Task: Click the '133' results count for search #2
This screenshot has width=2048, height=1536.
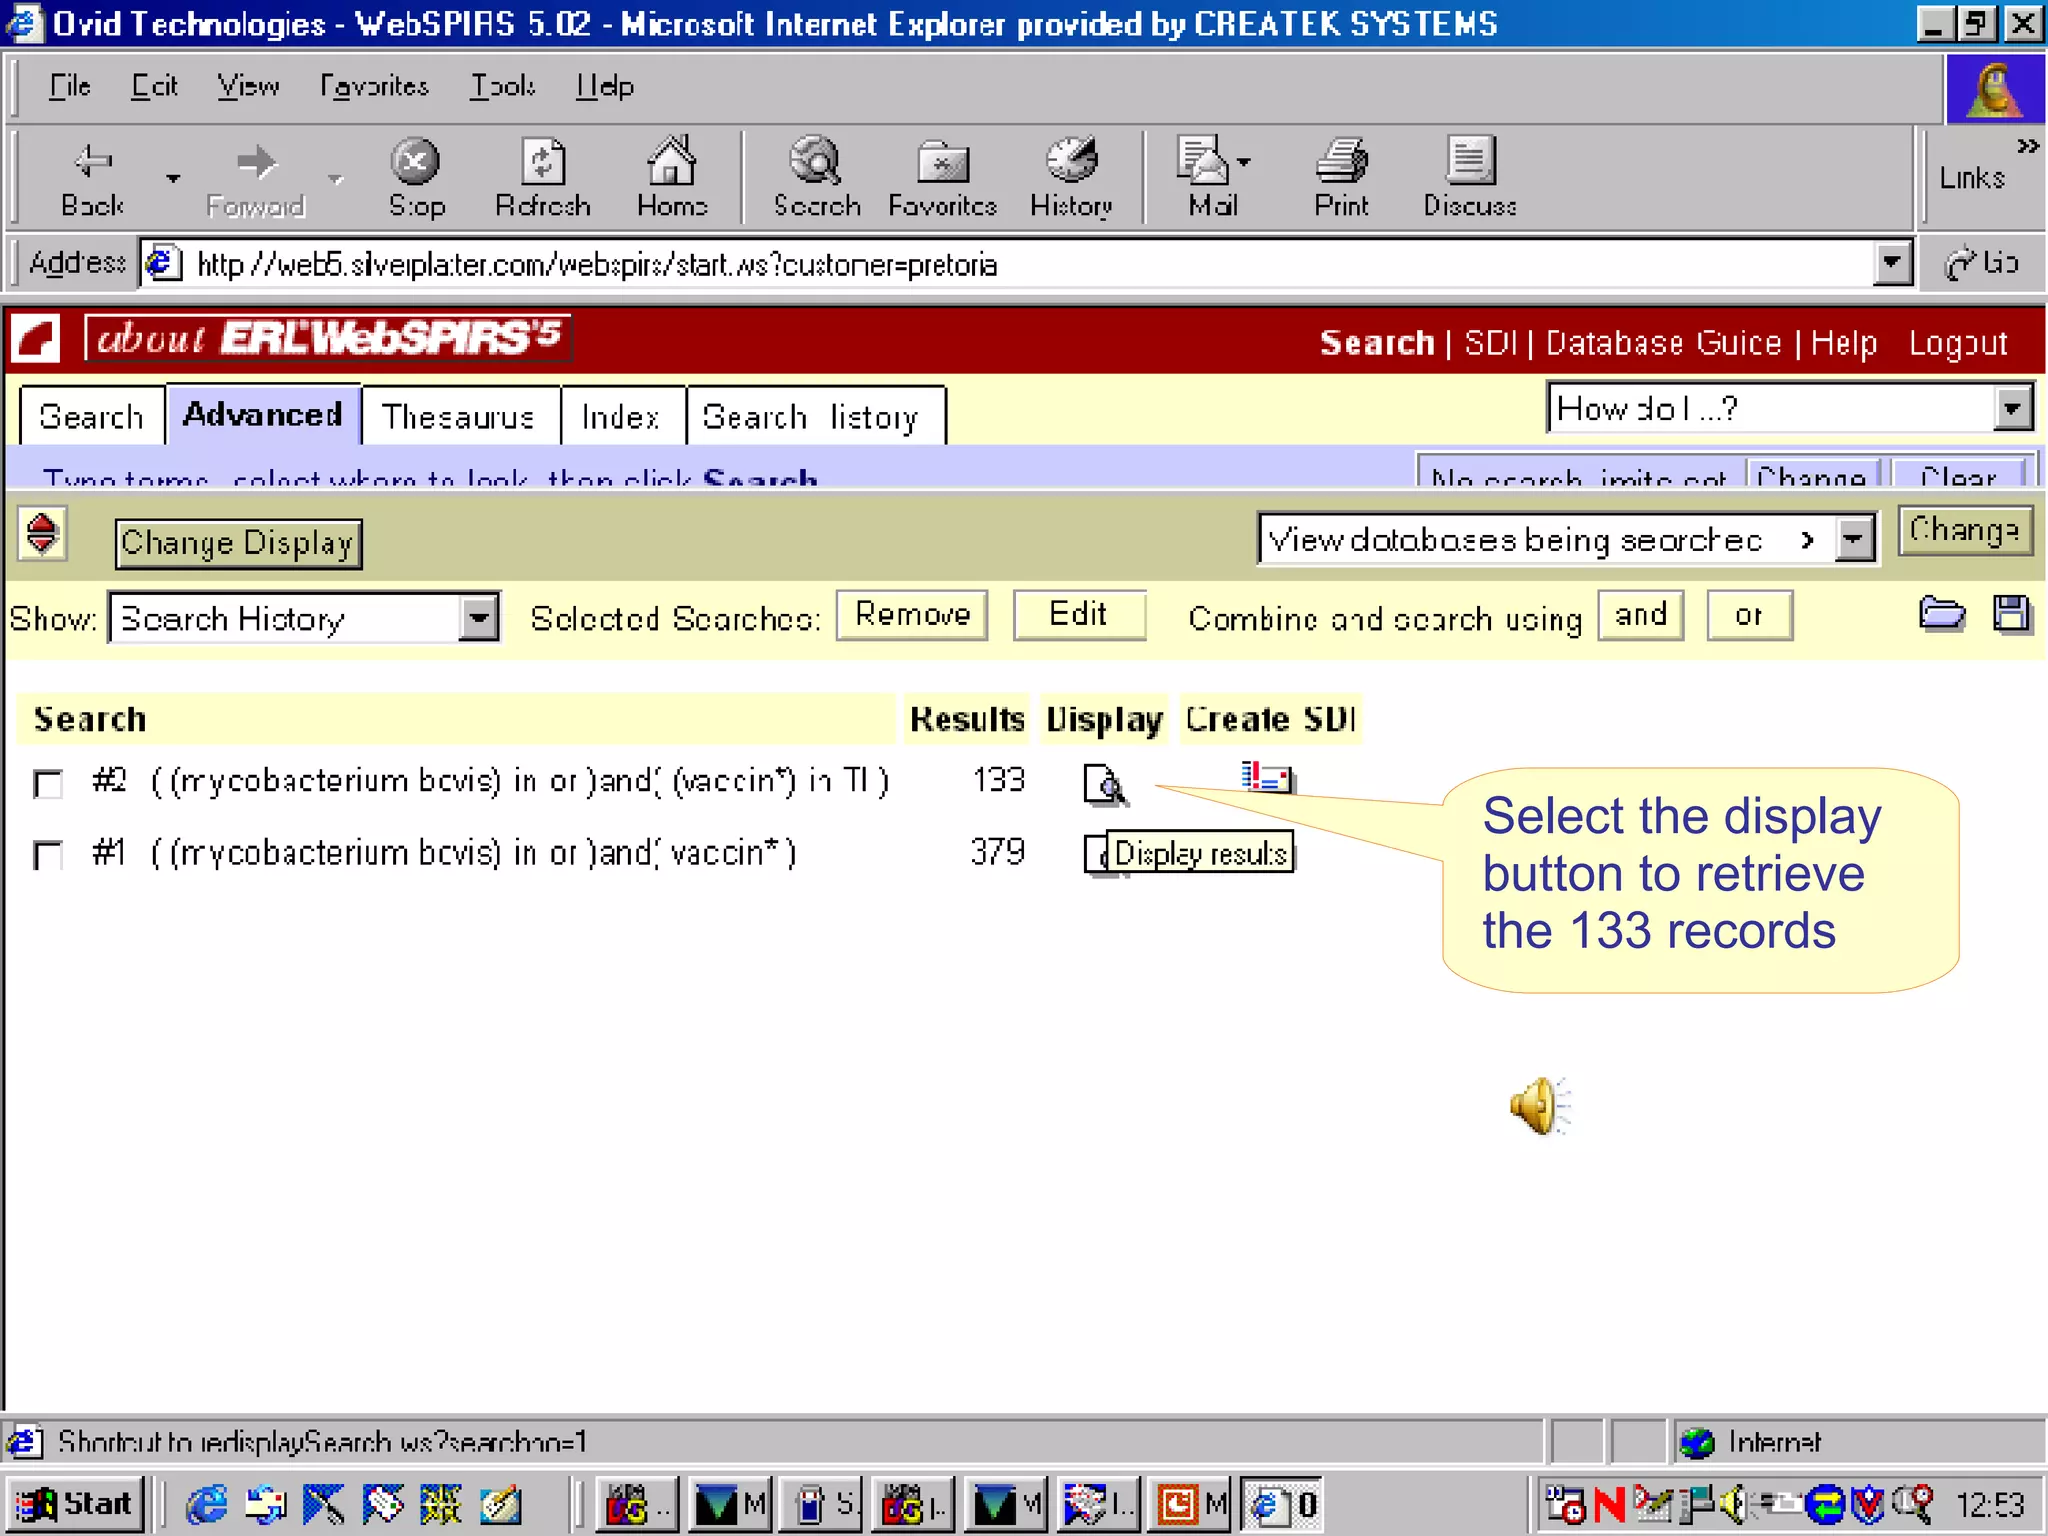Action: click(998, 780)
